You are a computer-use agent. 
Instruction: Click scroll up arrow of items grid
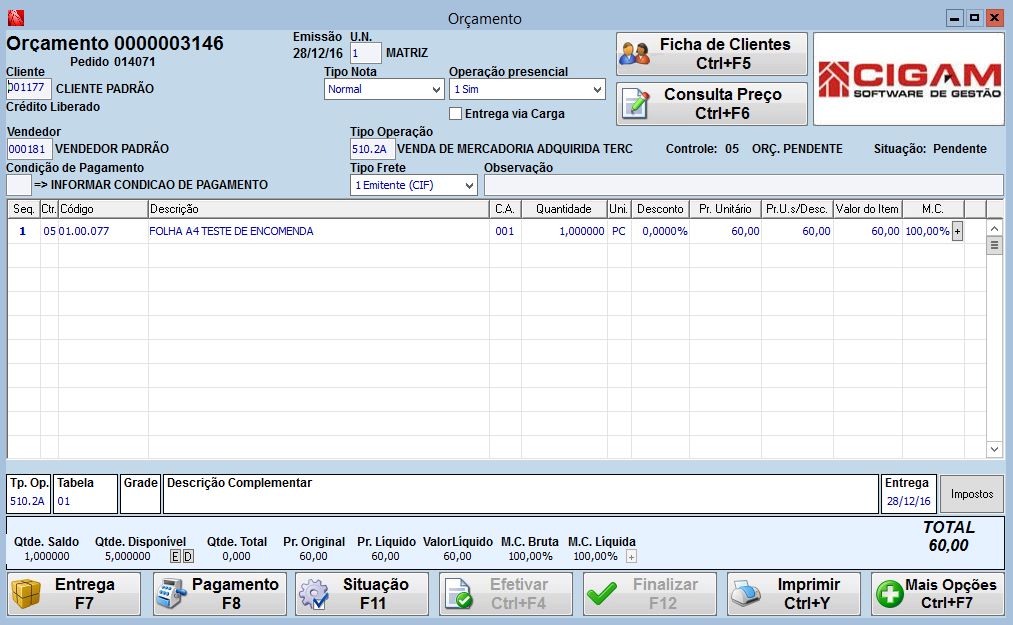(x=994, y=229)
